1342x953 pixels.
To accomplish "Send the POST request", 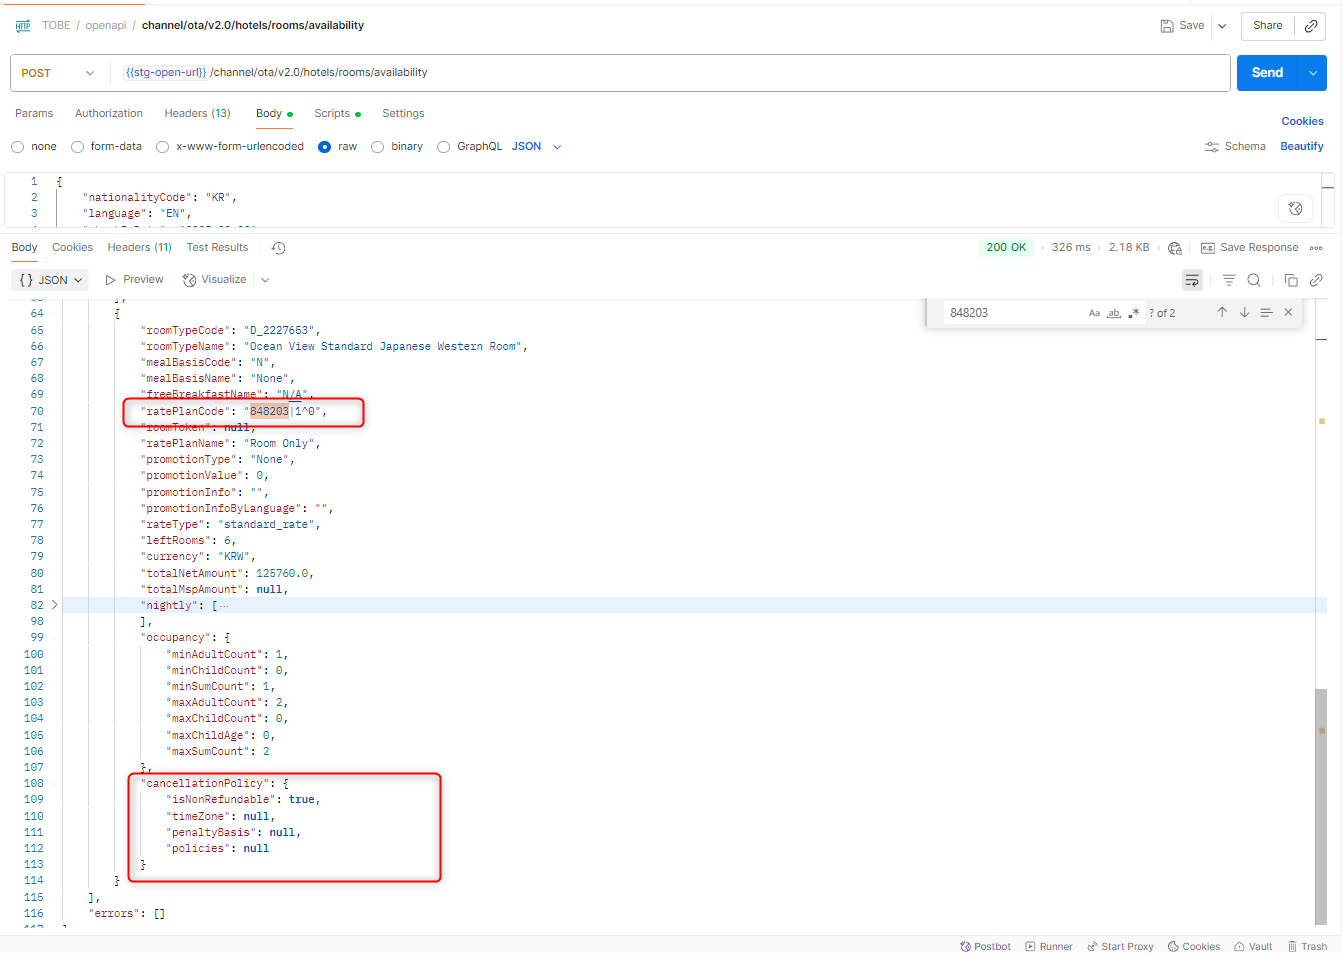I will point(1267,73).
